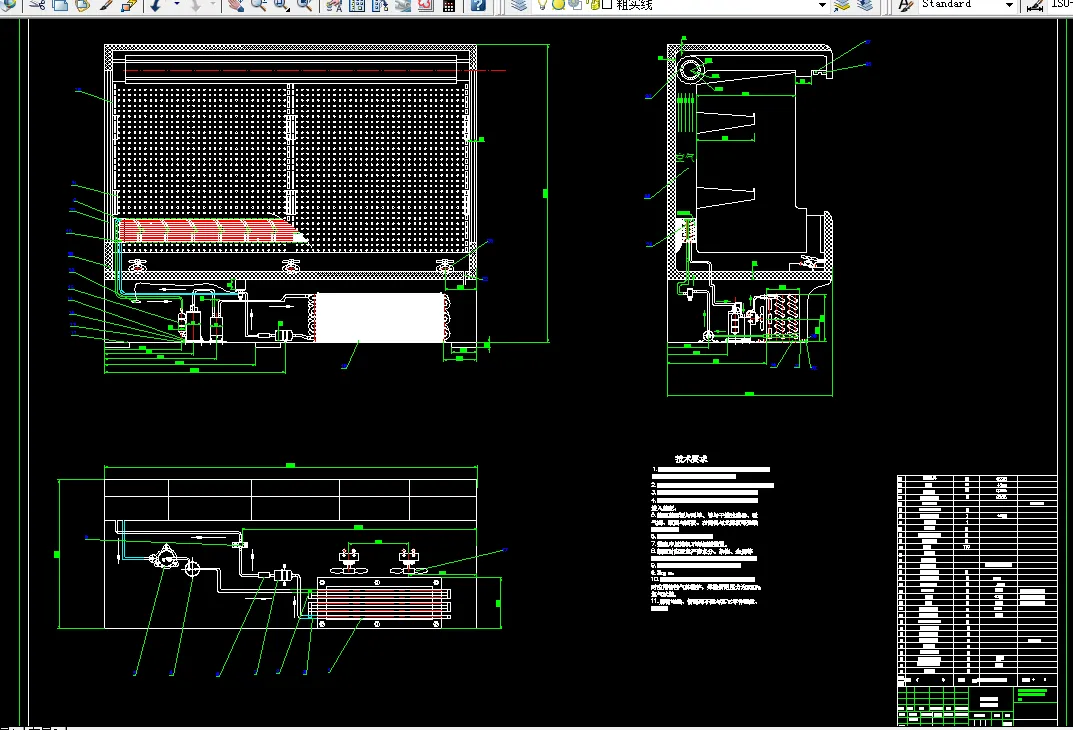Open the QuickCalc calculator icon
Image resolution: width=1073 pixels, height=730 pixels.
449,4
